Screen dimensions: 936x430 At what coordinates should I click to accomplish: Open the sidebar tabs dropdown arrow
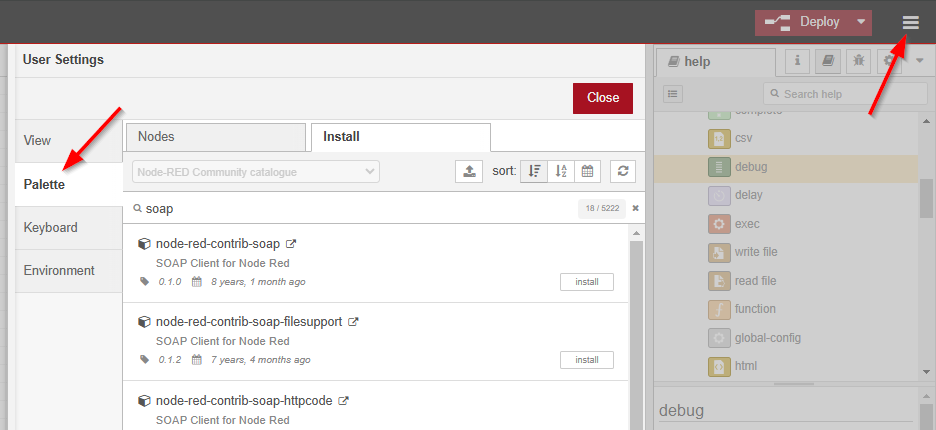(x=920, y=61)
